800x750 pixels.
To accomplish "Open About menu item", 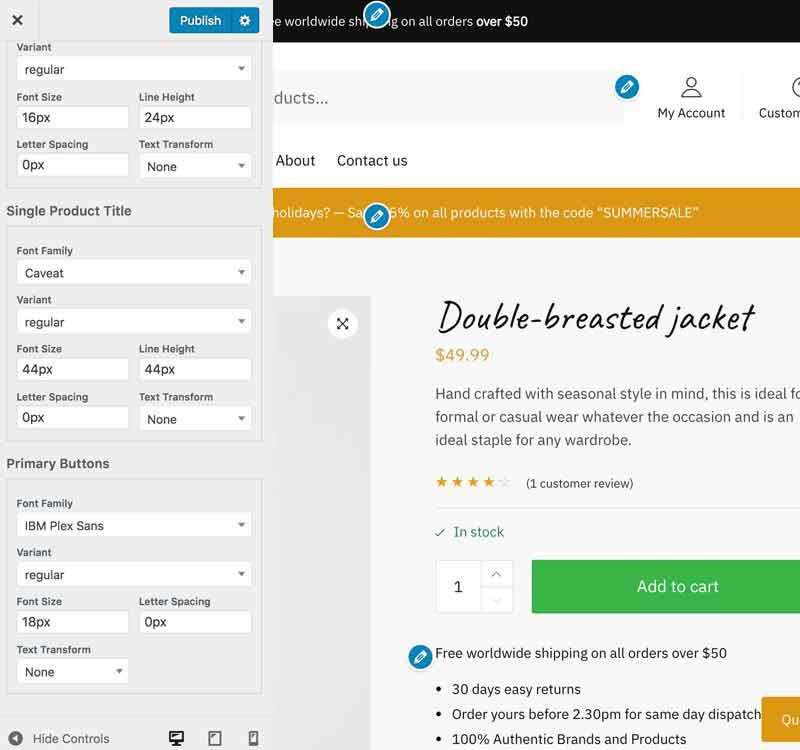I will tap(295, 161).
